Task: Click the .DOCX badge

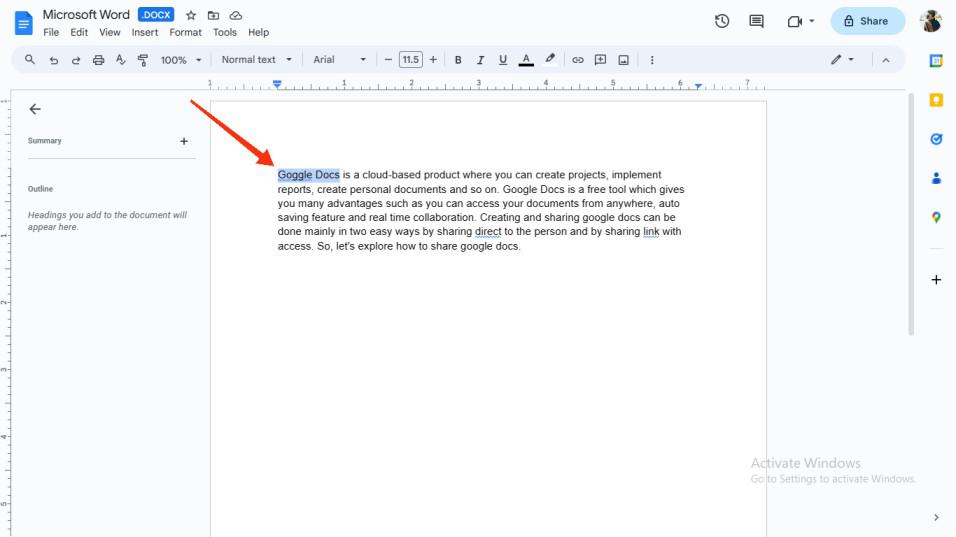Action: click(x=156, y=15)
